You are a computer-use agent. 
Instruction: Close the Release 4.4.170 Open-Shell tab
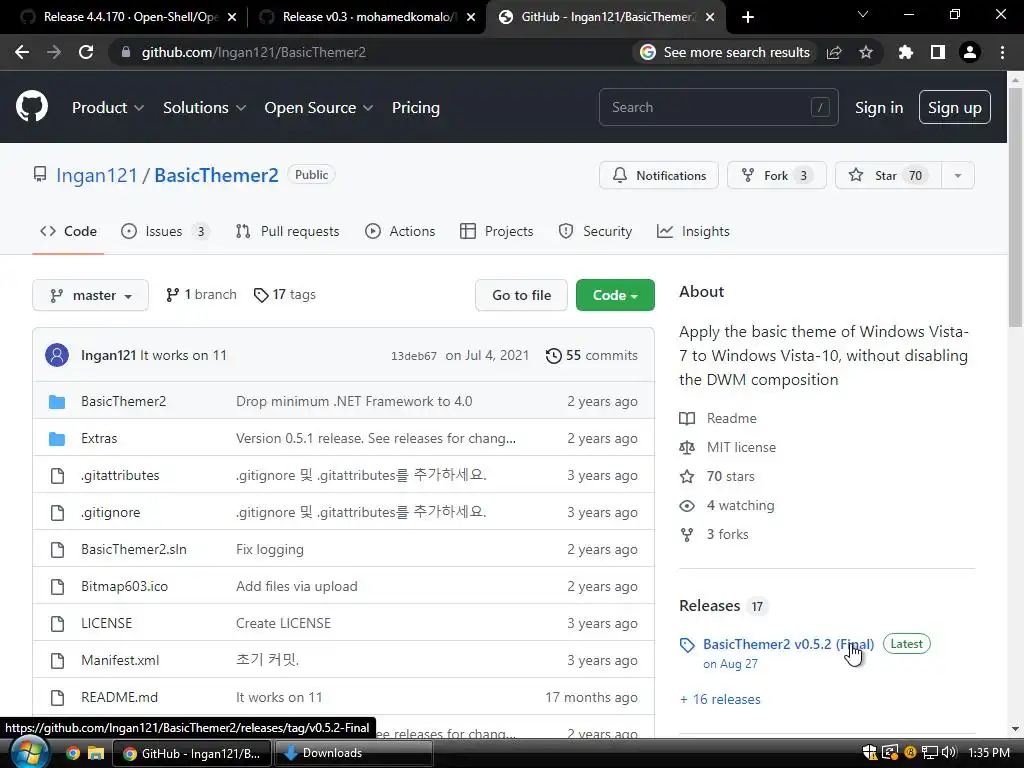[232, 17]
